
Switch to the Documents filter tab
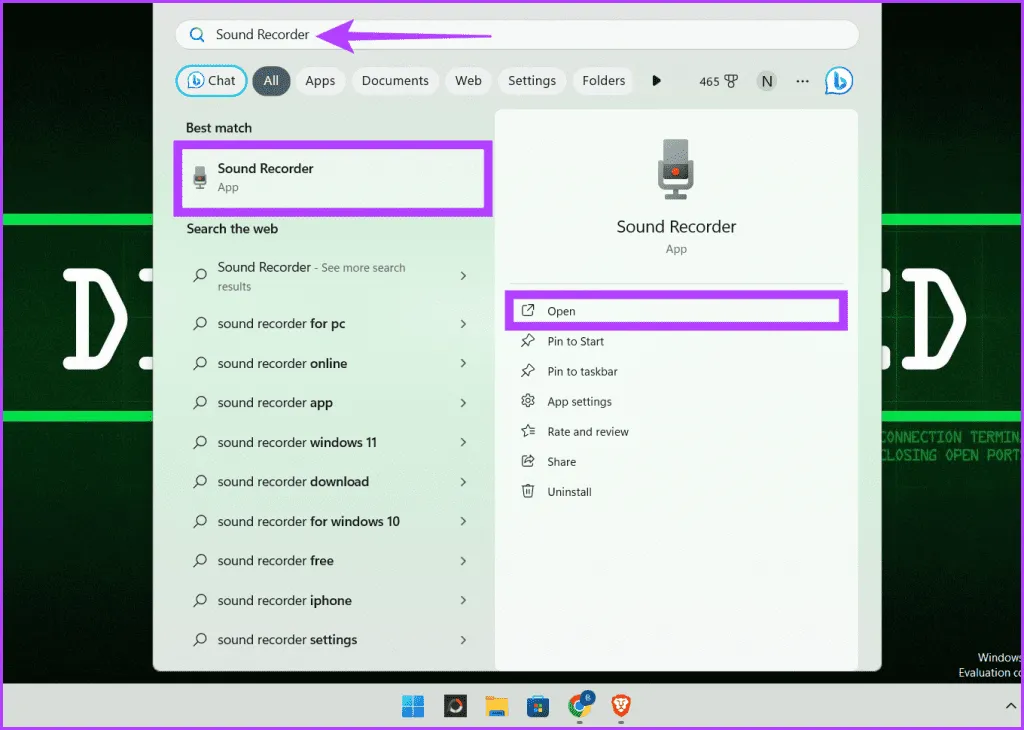tap(395, 81)
